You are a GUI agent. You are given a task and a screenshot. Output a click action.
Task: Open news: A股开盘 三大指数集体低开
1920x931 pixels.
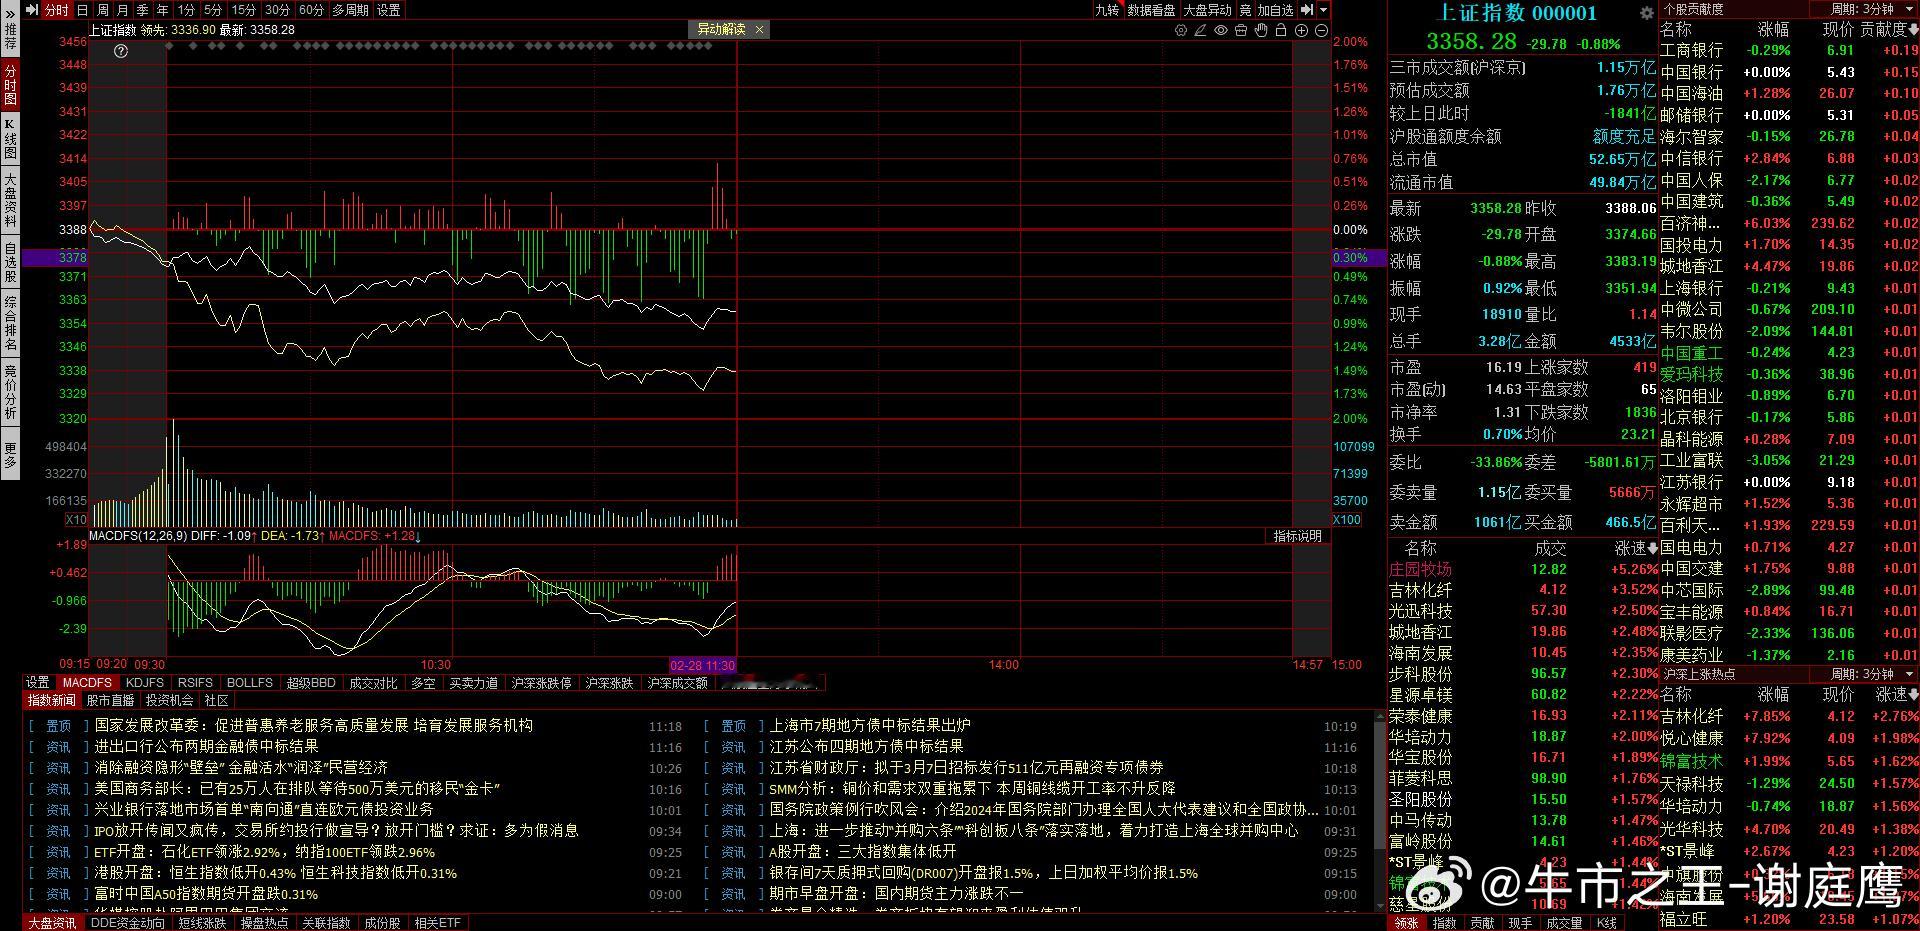pyautogui.click(x=863, y=851)
